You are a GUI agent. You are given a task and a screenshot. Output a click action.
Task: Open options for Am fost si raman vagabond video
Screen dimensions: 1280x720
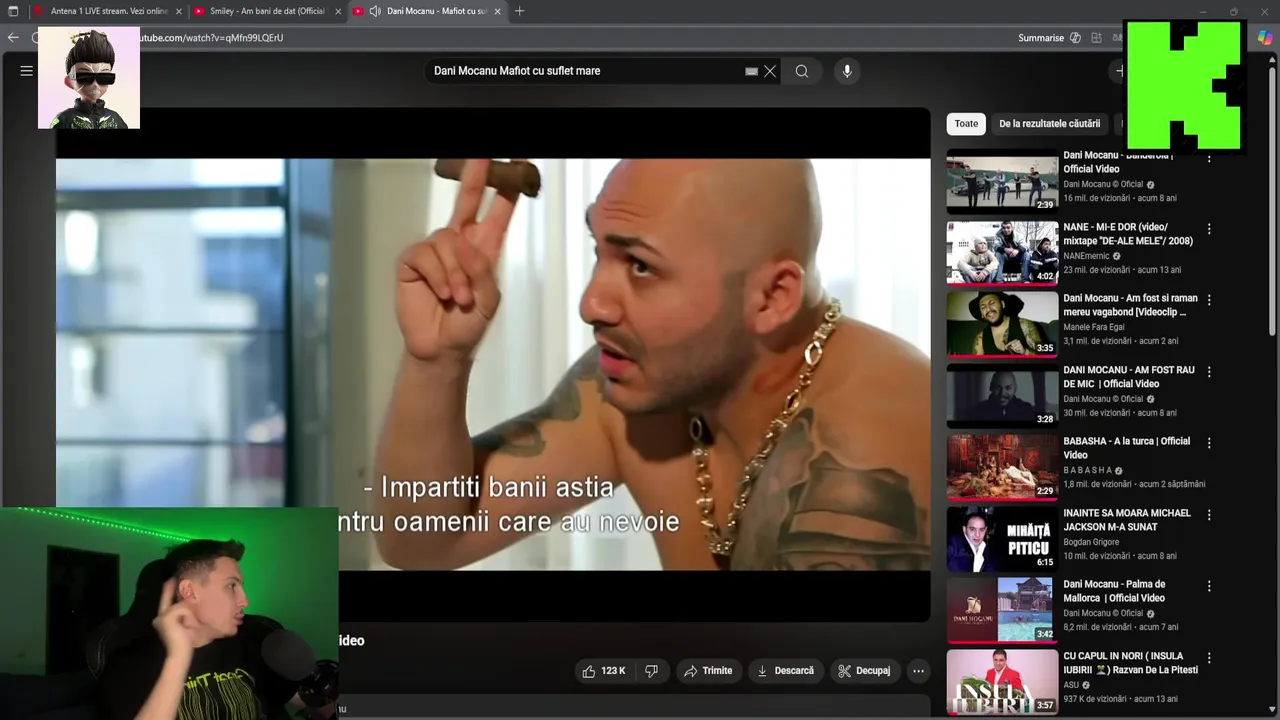[1209, 300]
